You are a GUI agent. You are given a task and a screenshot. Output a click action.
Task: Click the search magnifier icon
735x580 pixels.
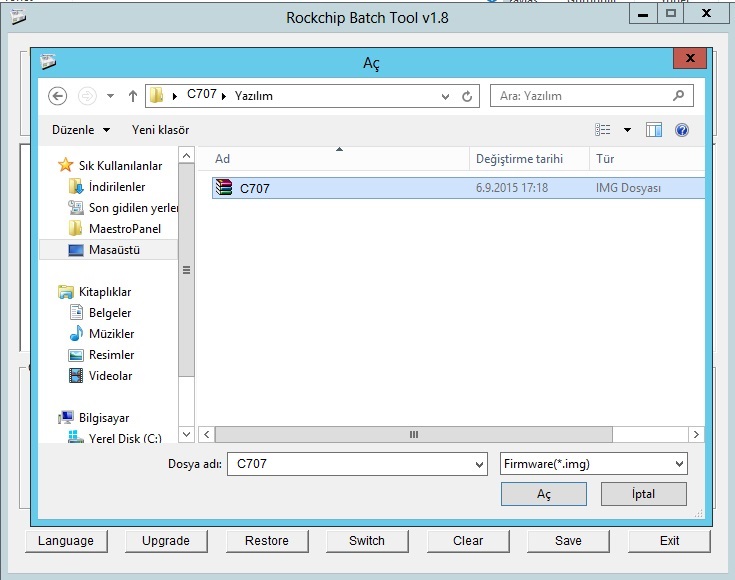(678, 96)
